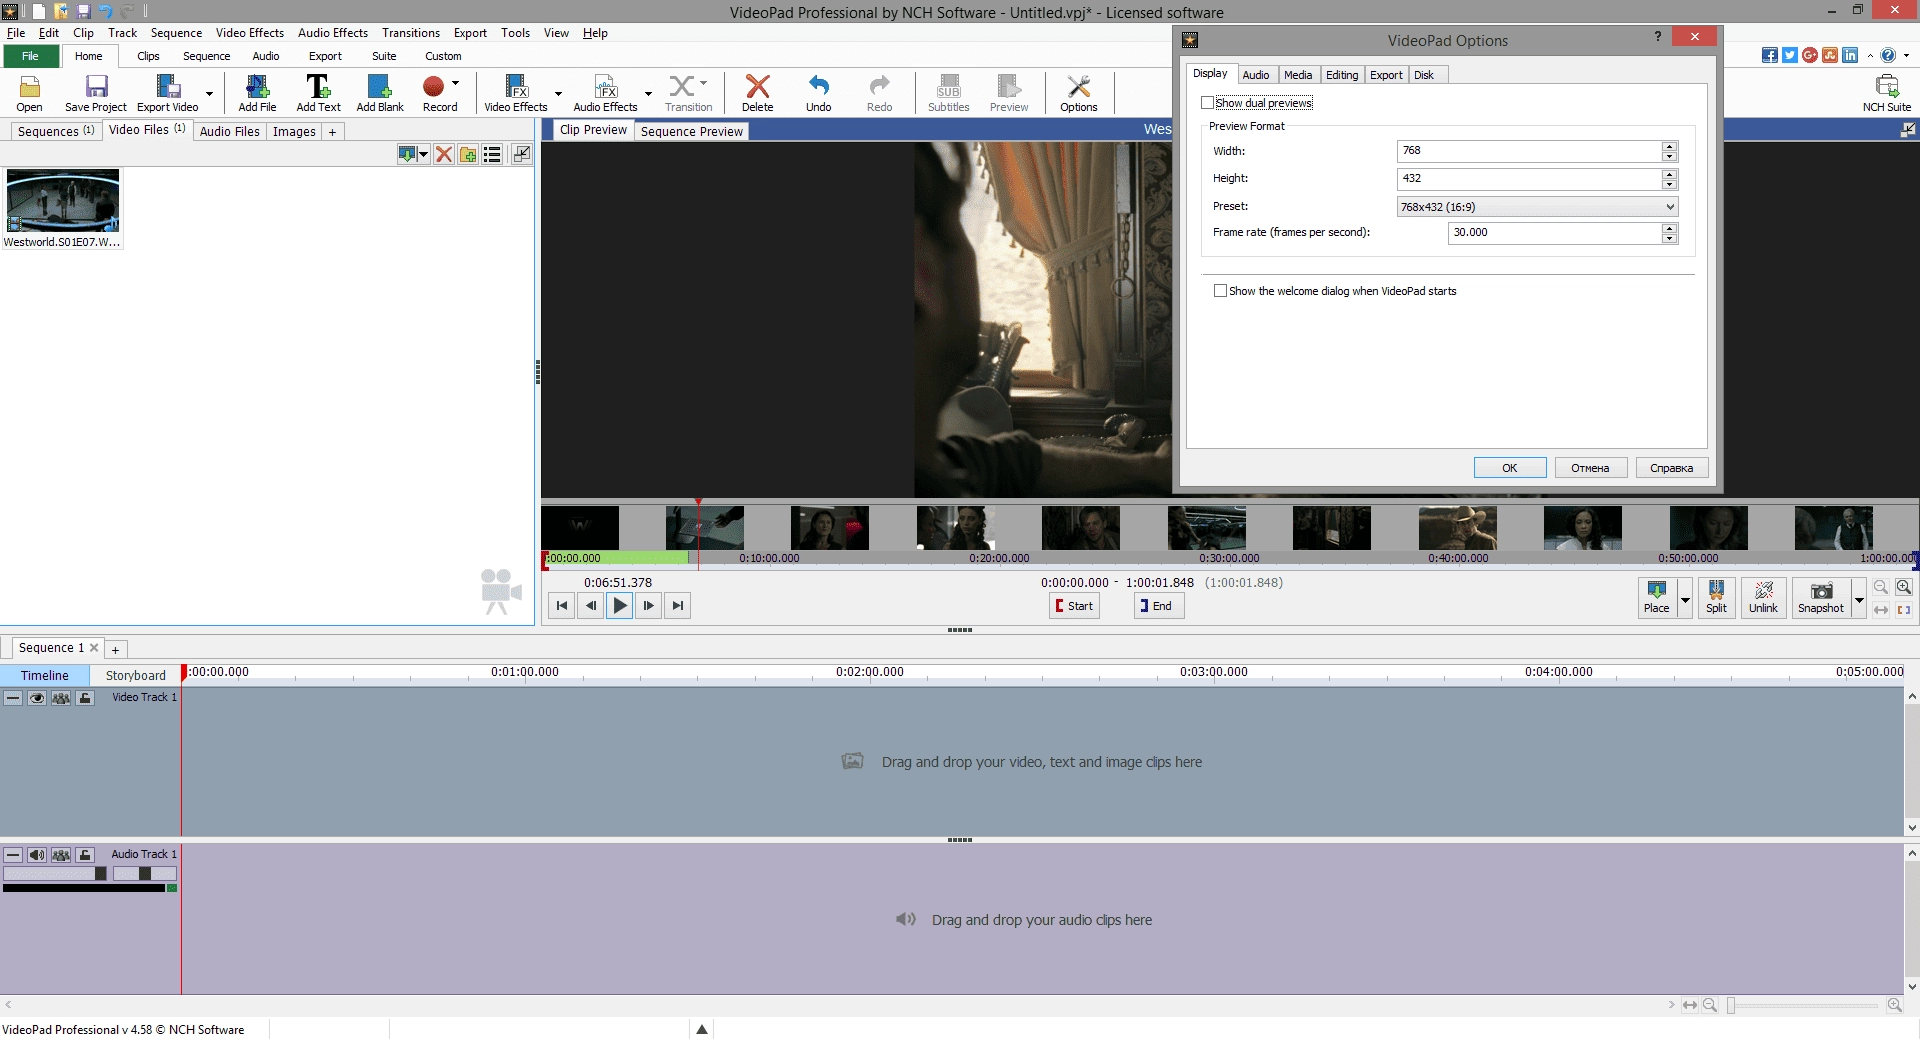Image resolution: width=1920 pixels, height=1040 pixels.
Task: Enable Show dual previews checkbox
Action: (1207, 103)
